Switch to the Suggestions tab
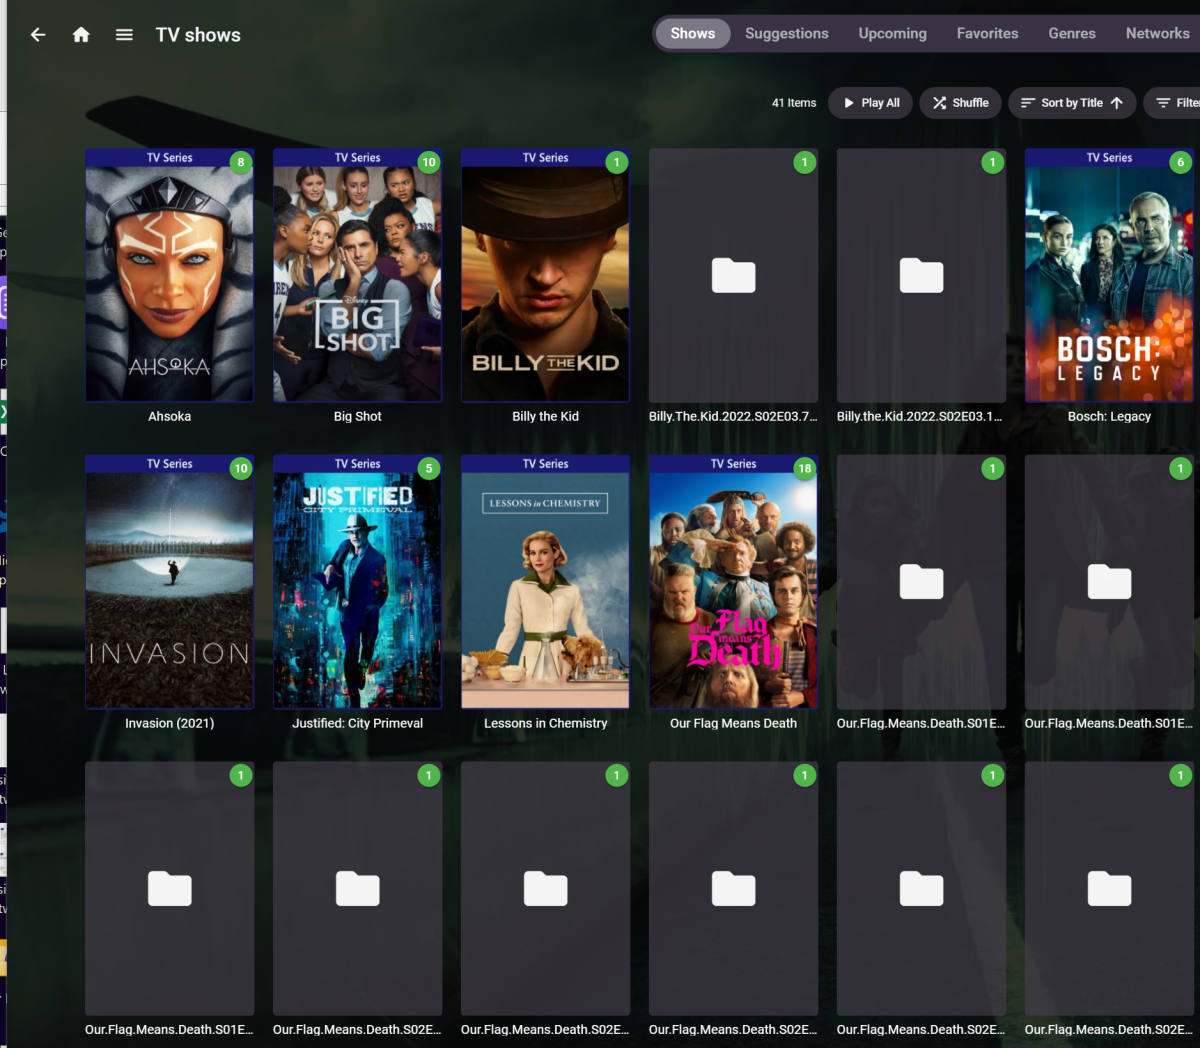The width and height of the screenshot is (1200, 1048). [786, 33]
